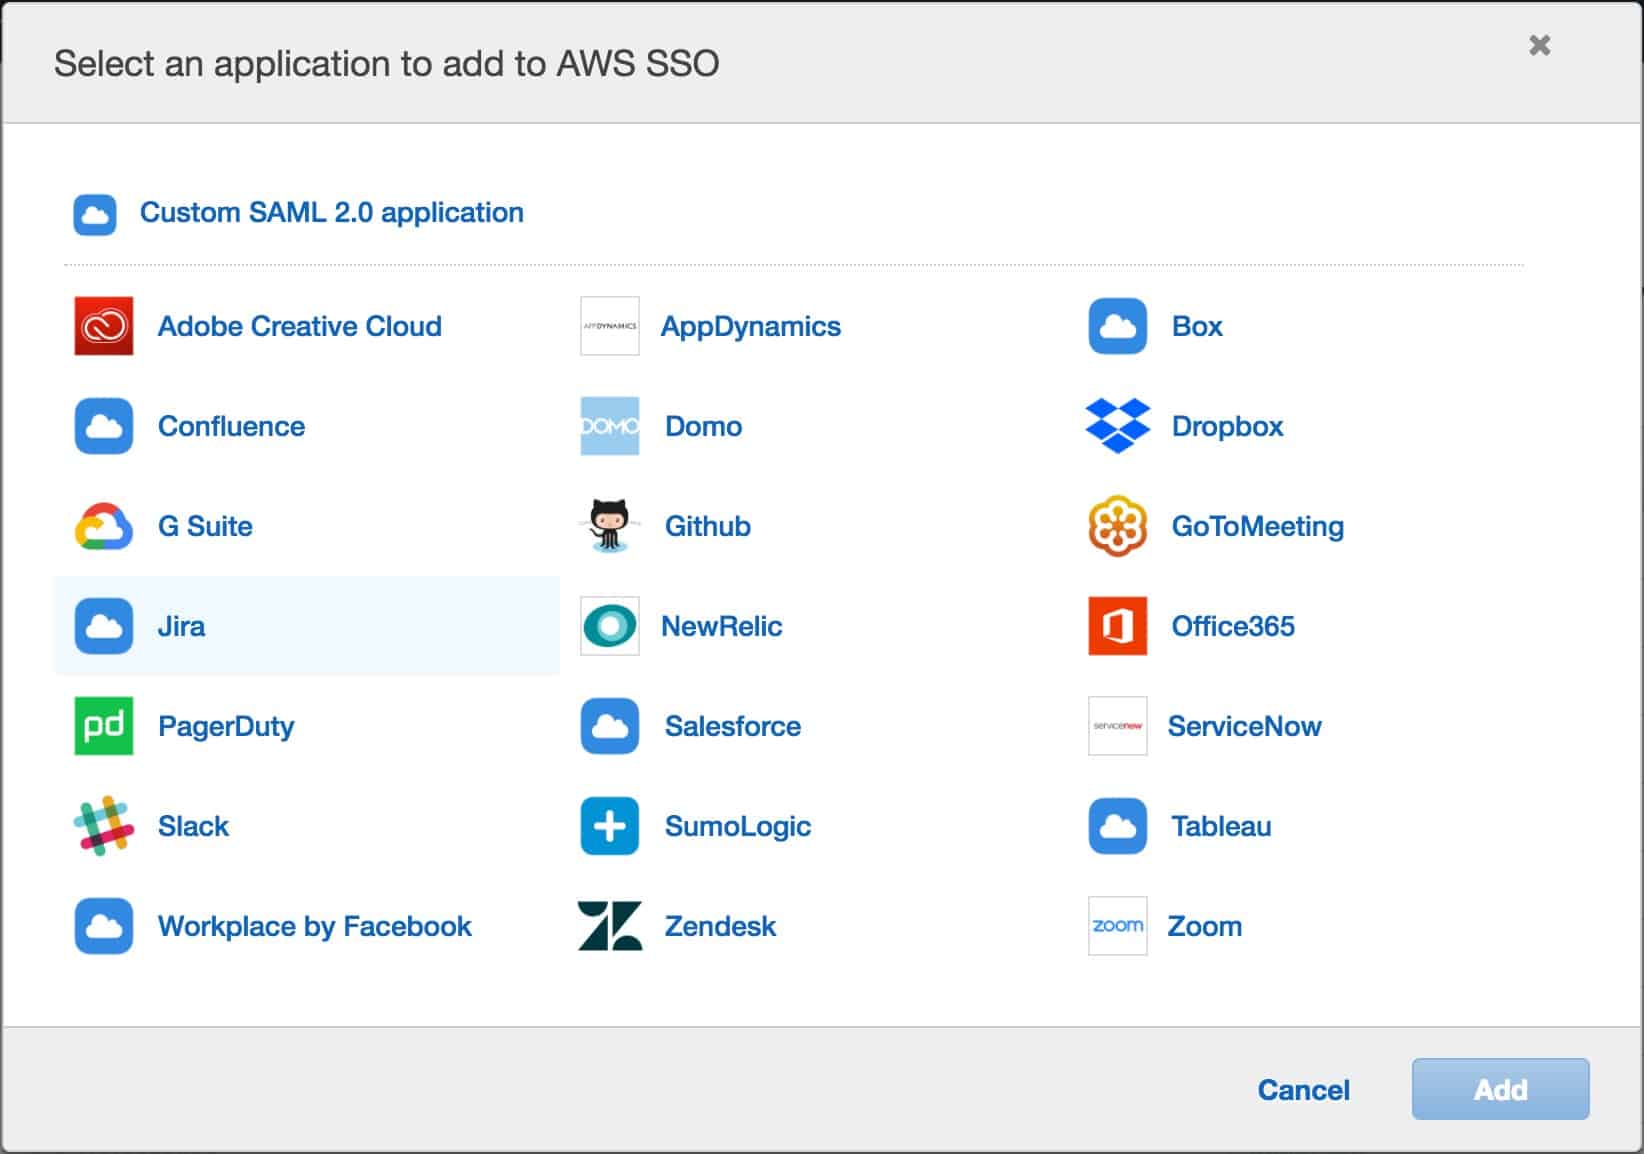Choose the AppDynamics text link
The height and width of the screenshot is (1154, 1644).
click(x=751, y=327)
